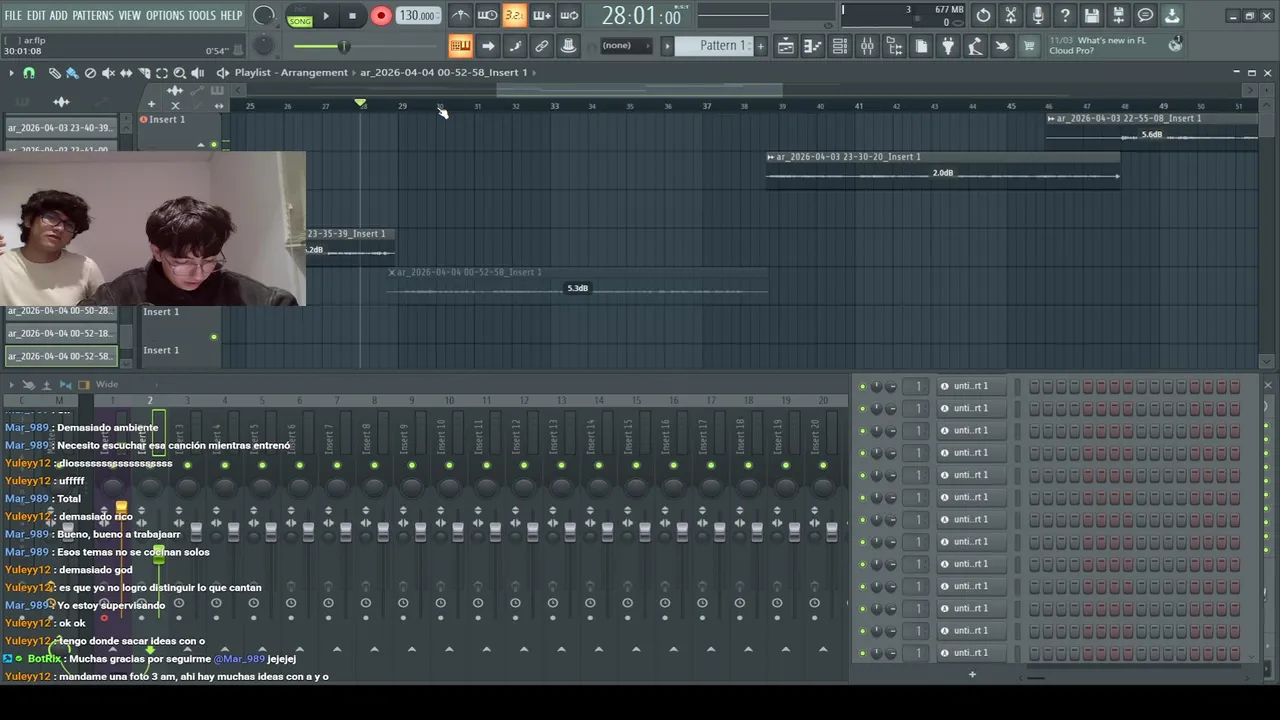
Task: Open the speech bubble chat icon
Action: click(1146, 15)
